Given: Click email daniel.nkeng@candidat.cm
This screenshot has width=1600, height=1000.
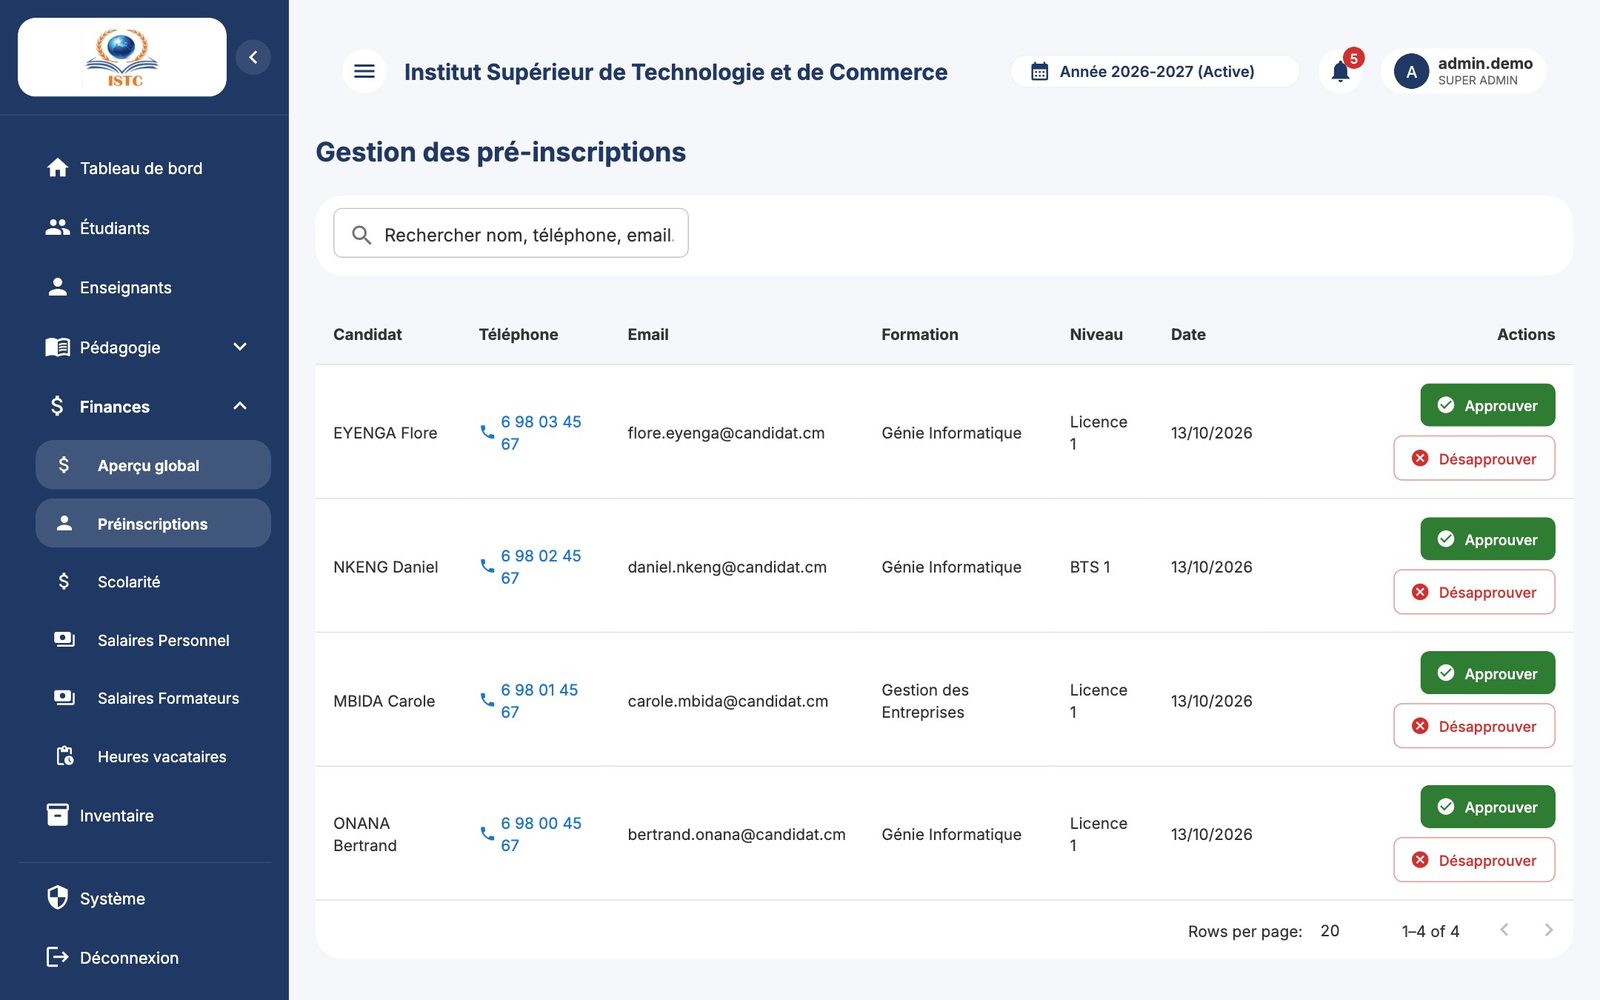Looking at the screenshot, I should click(727, 567).
